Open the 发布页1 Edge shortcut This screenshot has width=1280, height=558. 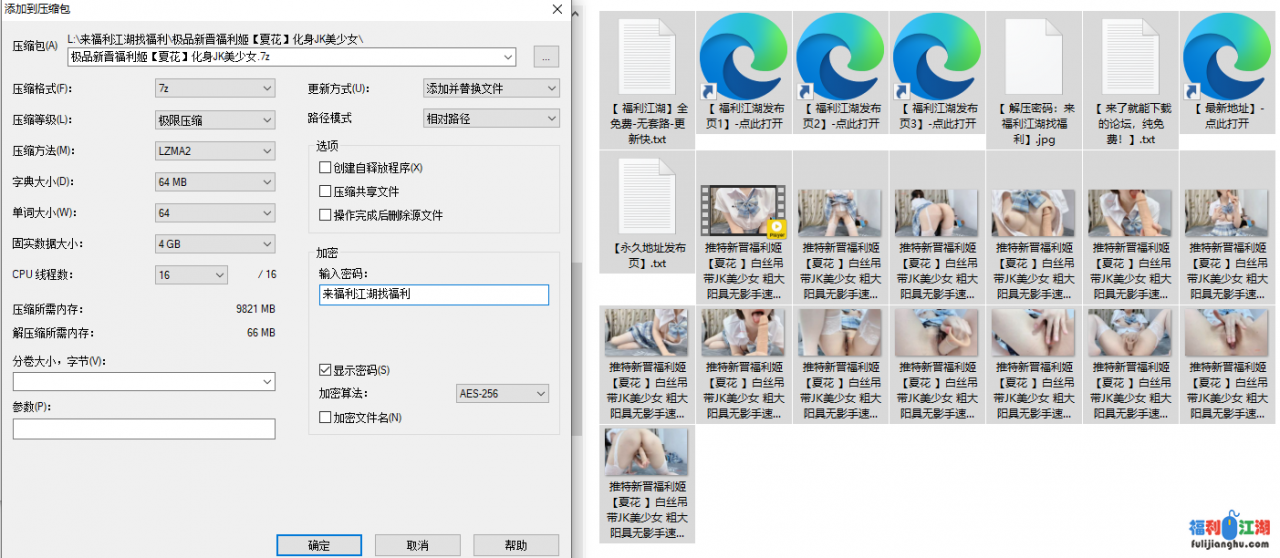743,56
